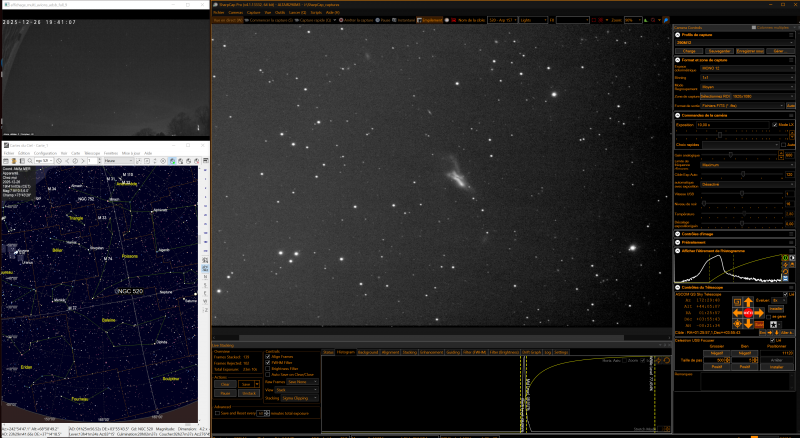
Task: Click the Live Stacking histogram lightning auto-stretch icon
Action: [659, 360]
